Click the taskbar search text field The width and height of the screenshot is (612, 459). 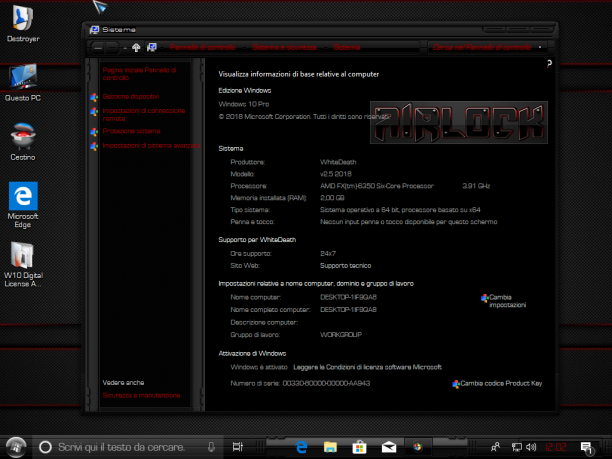coord(129,447)
